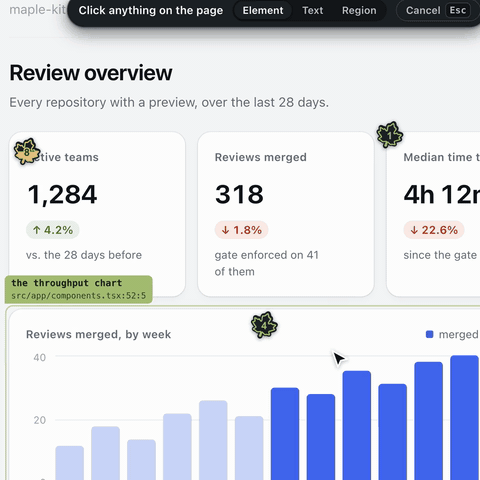Click the 1.8% decrease badge
The height and width of the screenshot is (480, 480).
tap(241, 230)
